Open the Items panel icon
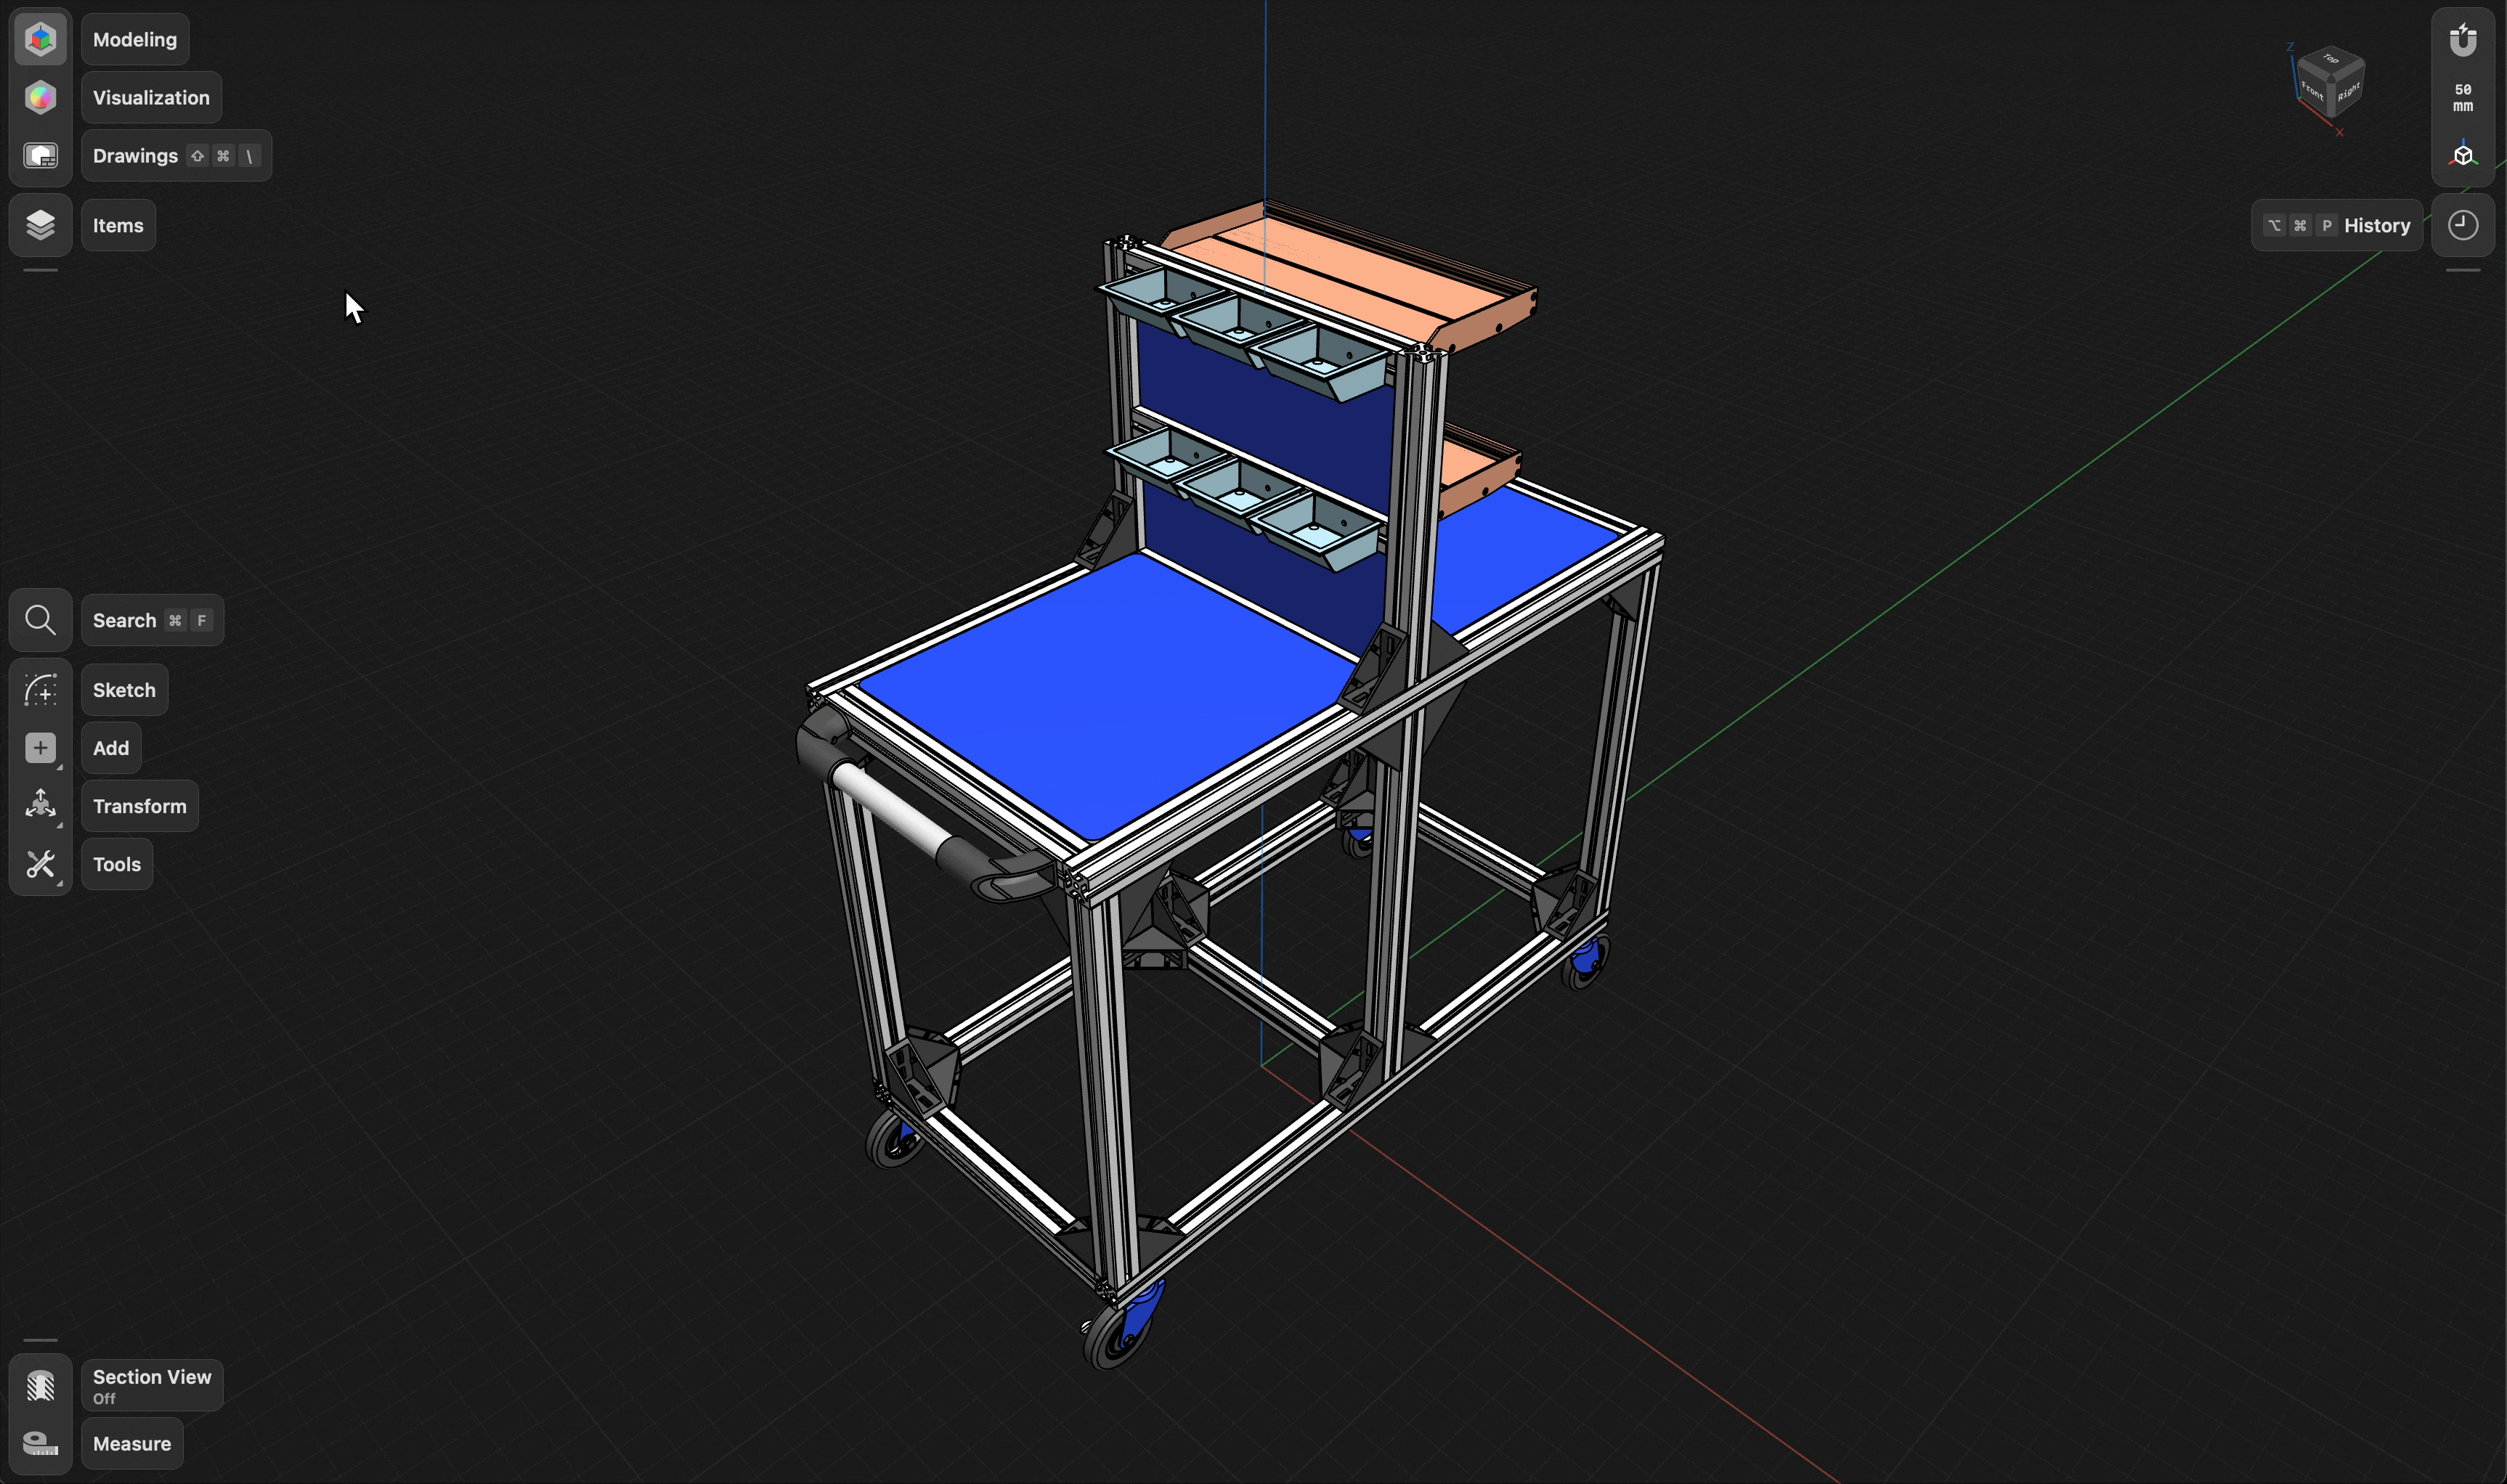Screen dimensions: 2507x1484 point(40,225)
